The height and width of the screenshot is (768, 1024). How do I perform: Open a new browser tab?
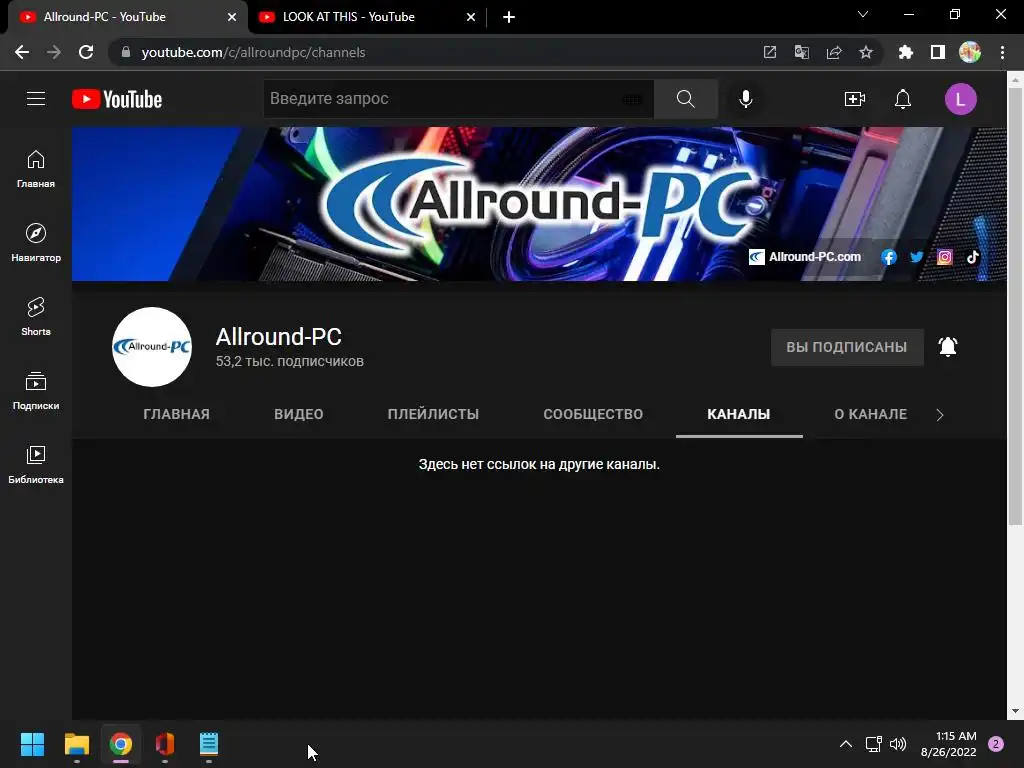[x=509, y=17]
